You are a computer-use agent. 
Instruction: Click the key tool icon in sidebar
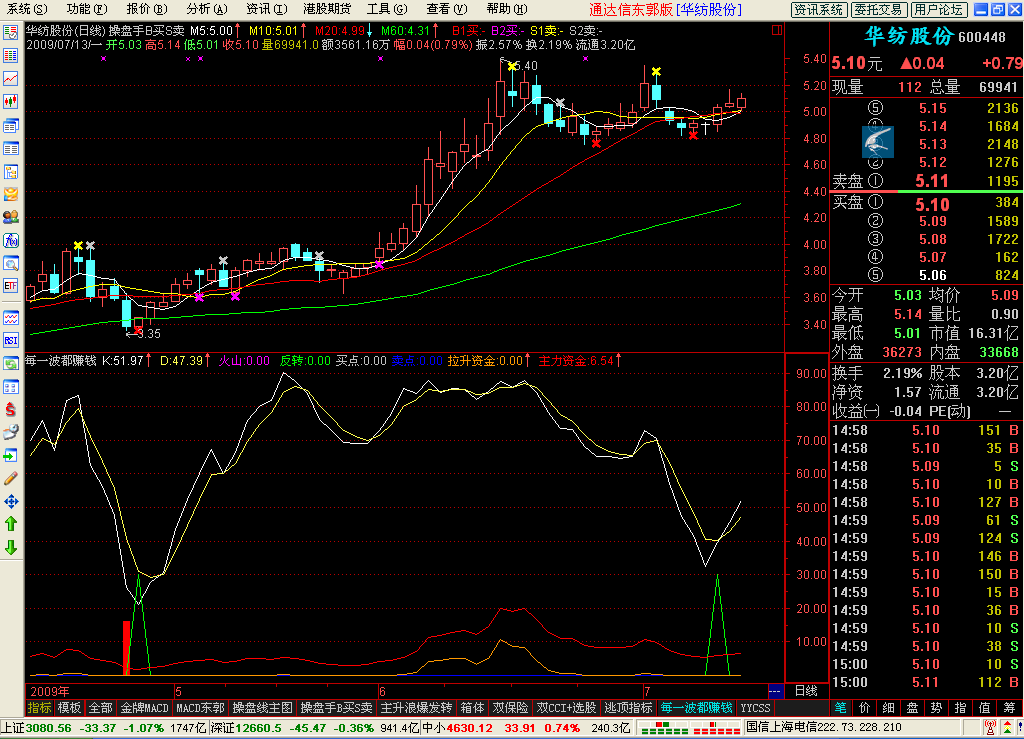[x=10, y=432]
